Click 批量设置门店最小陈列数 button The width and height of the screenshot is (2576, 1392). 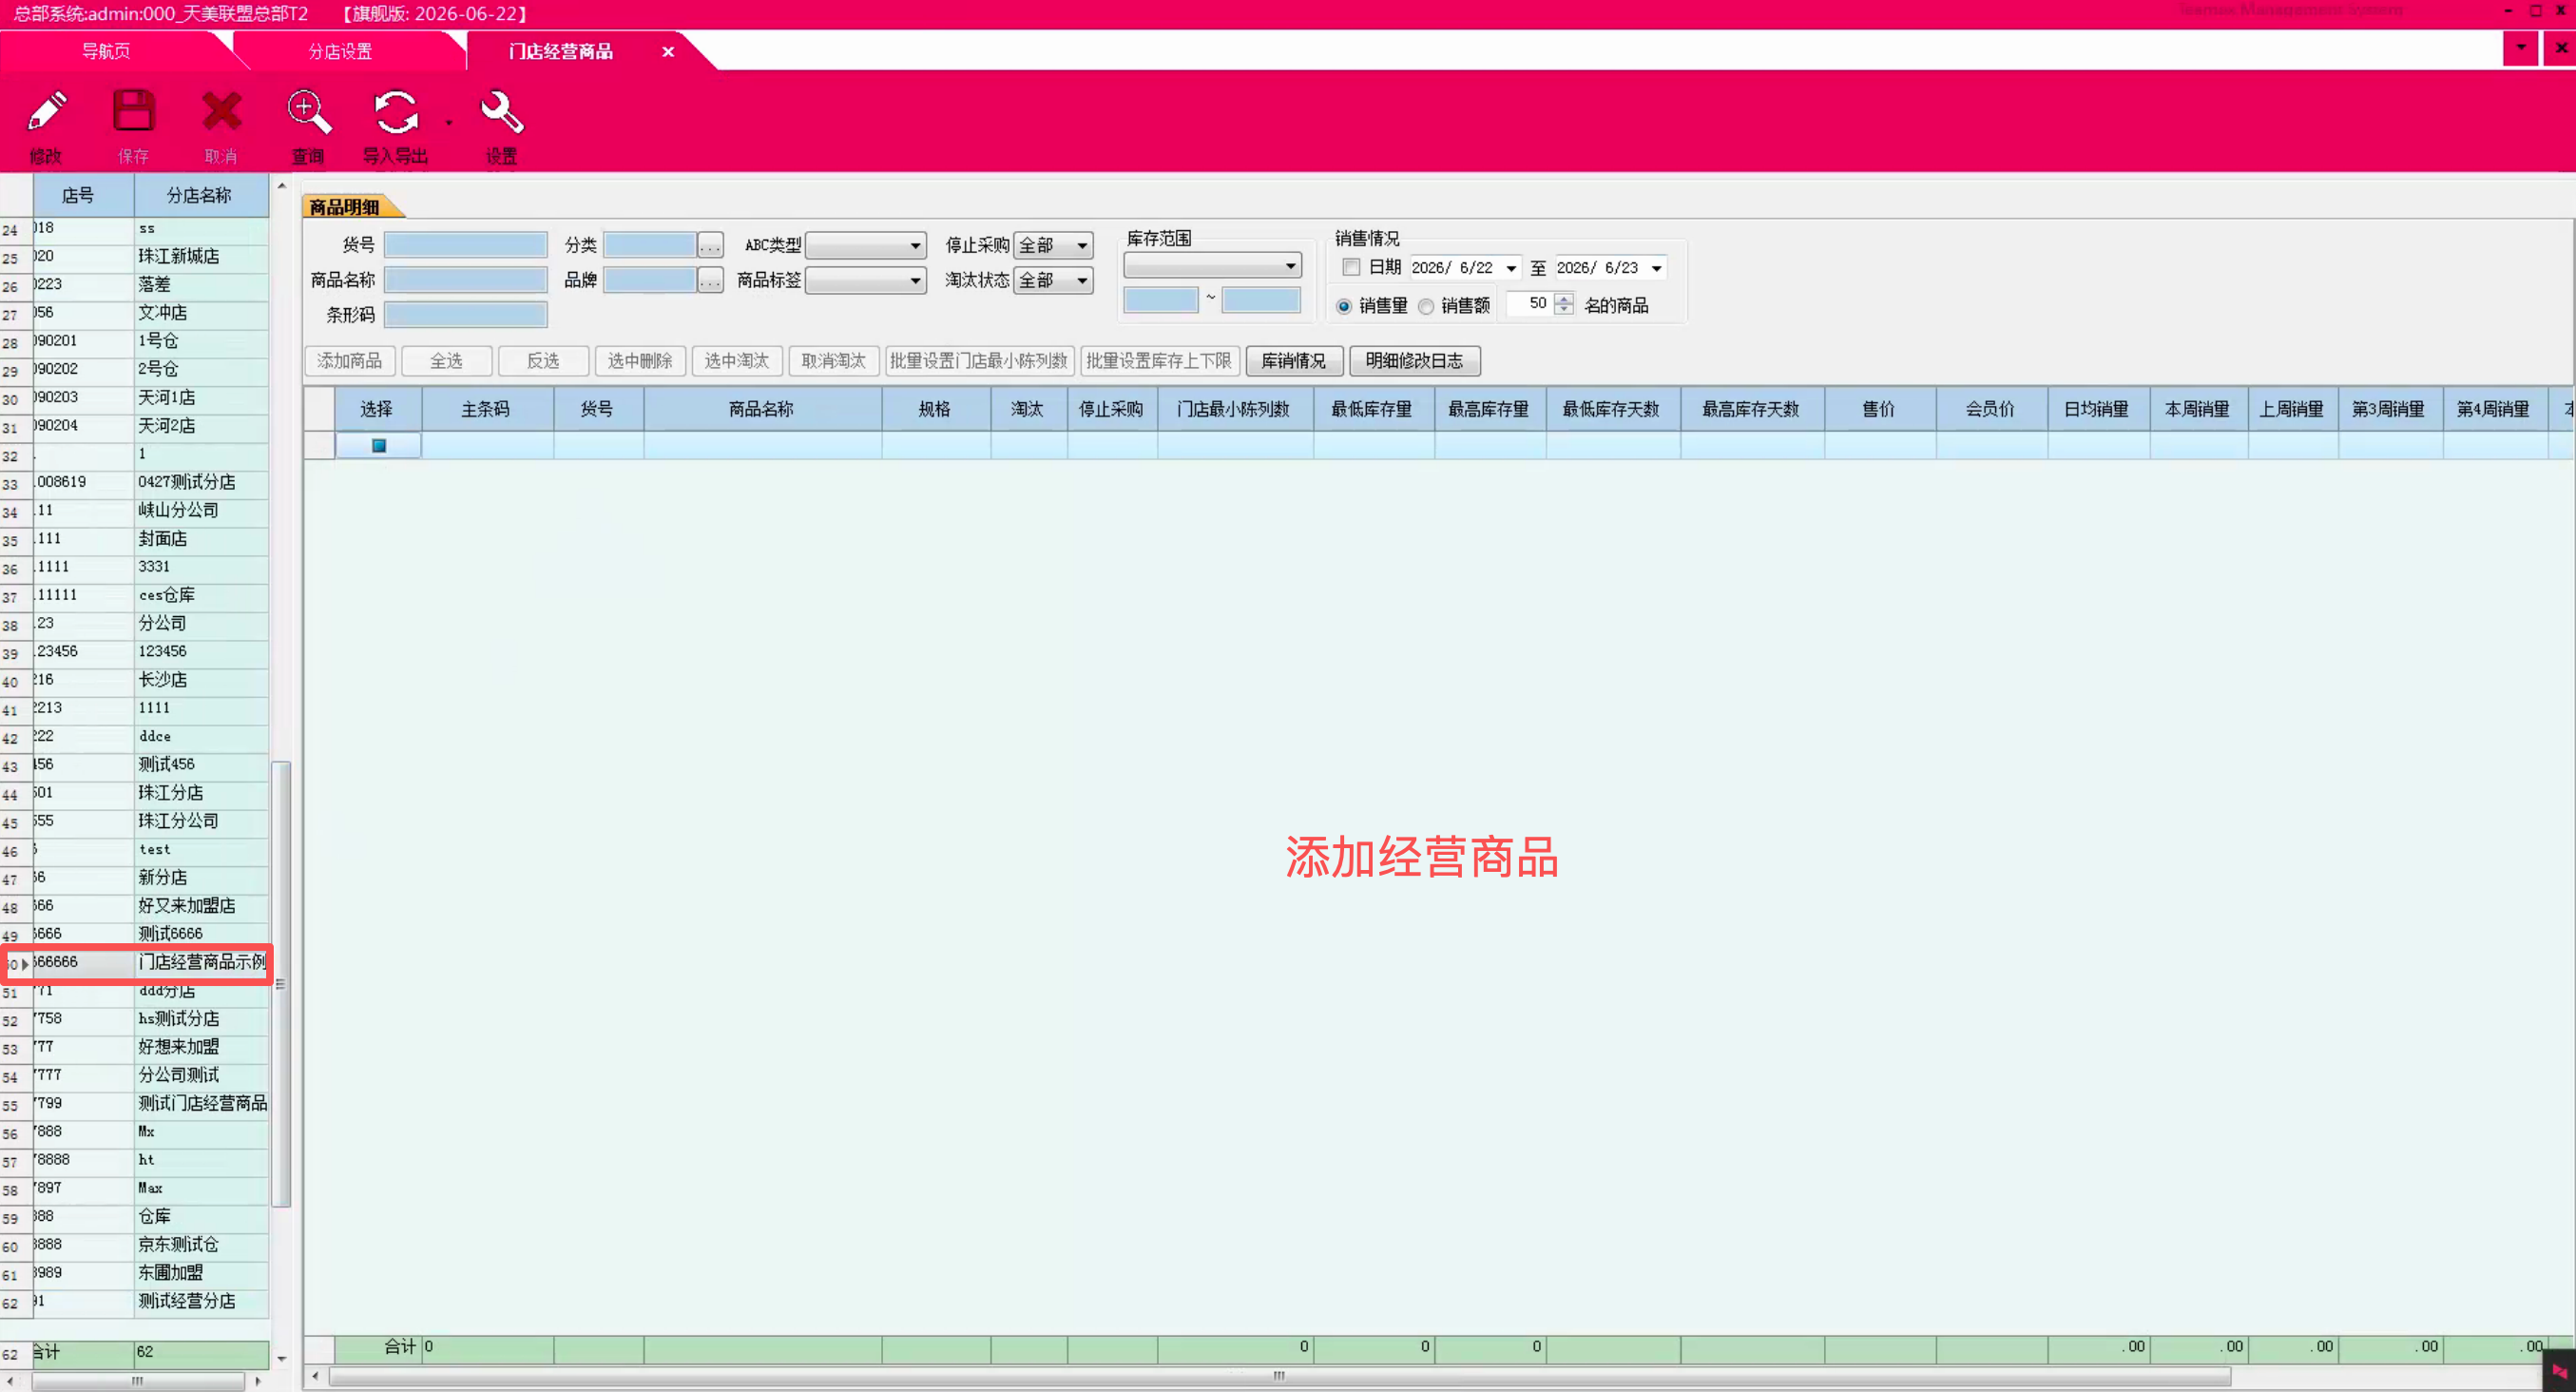tap(979, 361)
